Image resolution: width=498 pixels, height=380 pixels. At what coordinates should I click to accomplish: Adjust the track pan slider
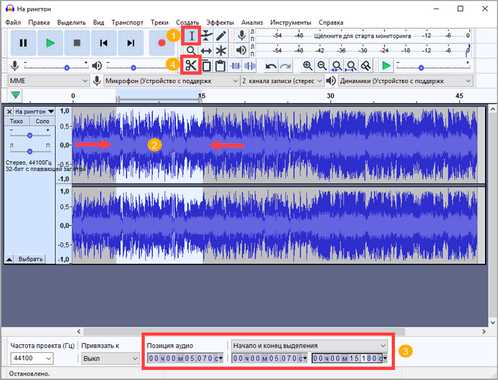[x=30, y=151]
